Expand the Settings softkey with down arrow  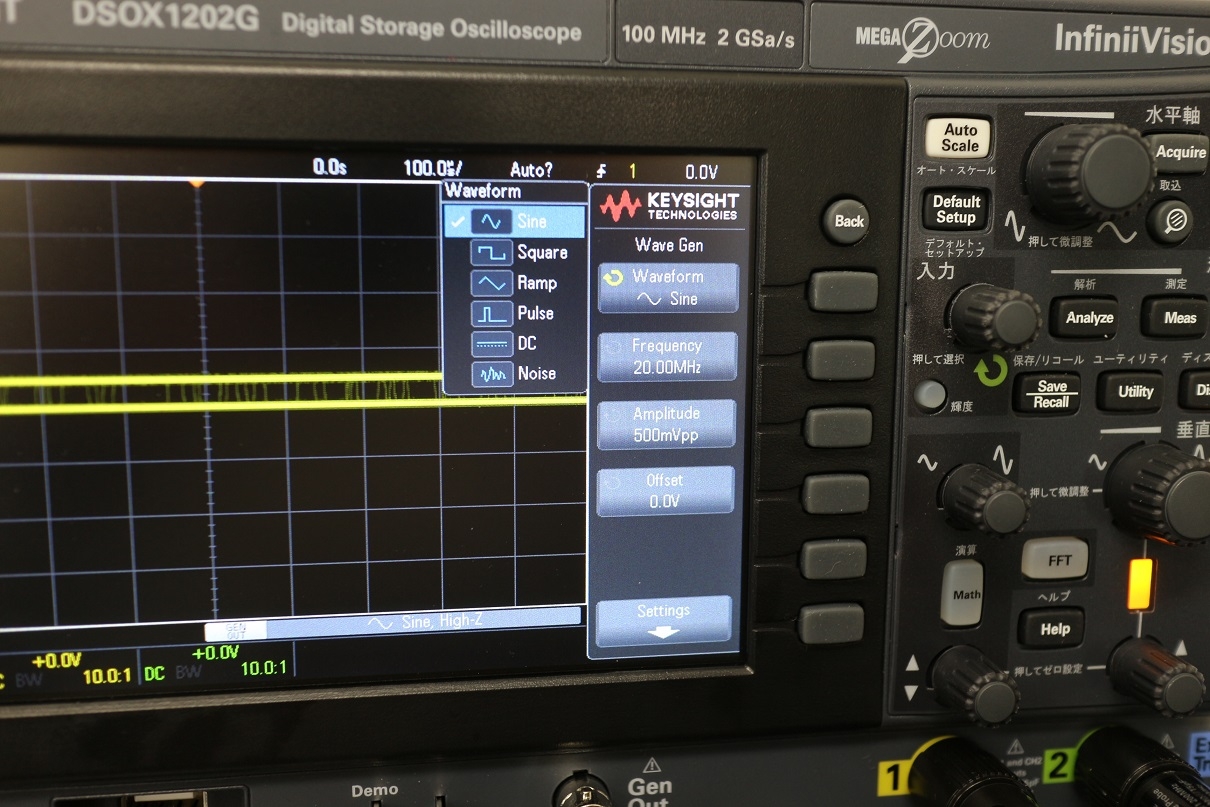pyautogui.click(x=664, y=621)
